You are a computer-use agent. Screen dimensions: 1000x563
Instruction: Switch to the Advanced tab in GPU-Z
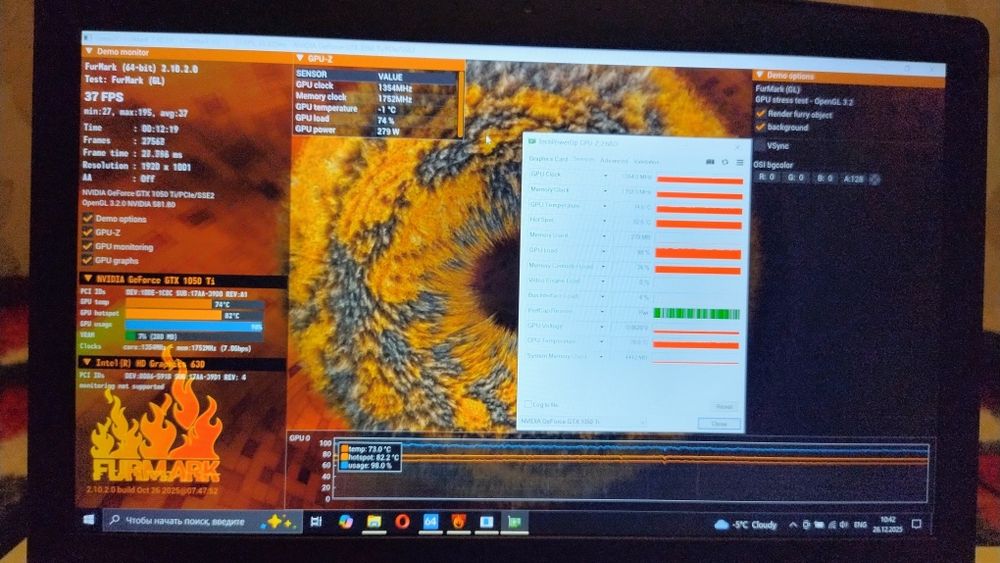coord(614,161)
